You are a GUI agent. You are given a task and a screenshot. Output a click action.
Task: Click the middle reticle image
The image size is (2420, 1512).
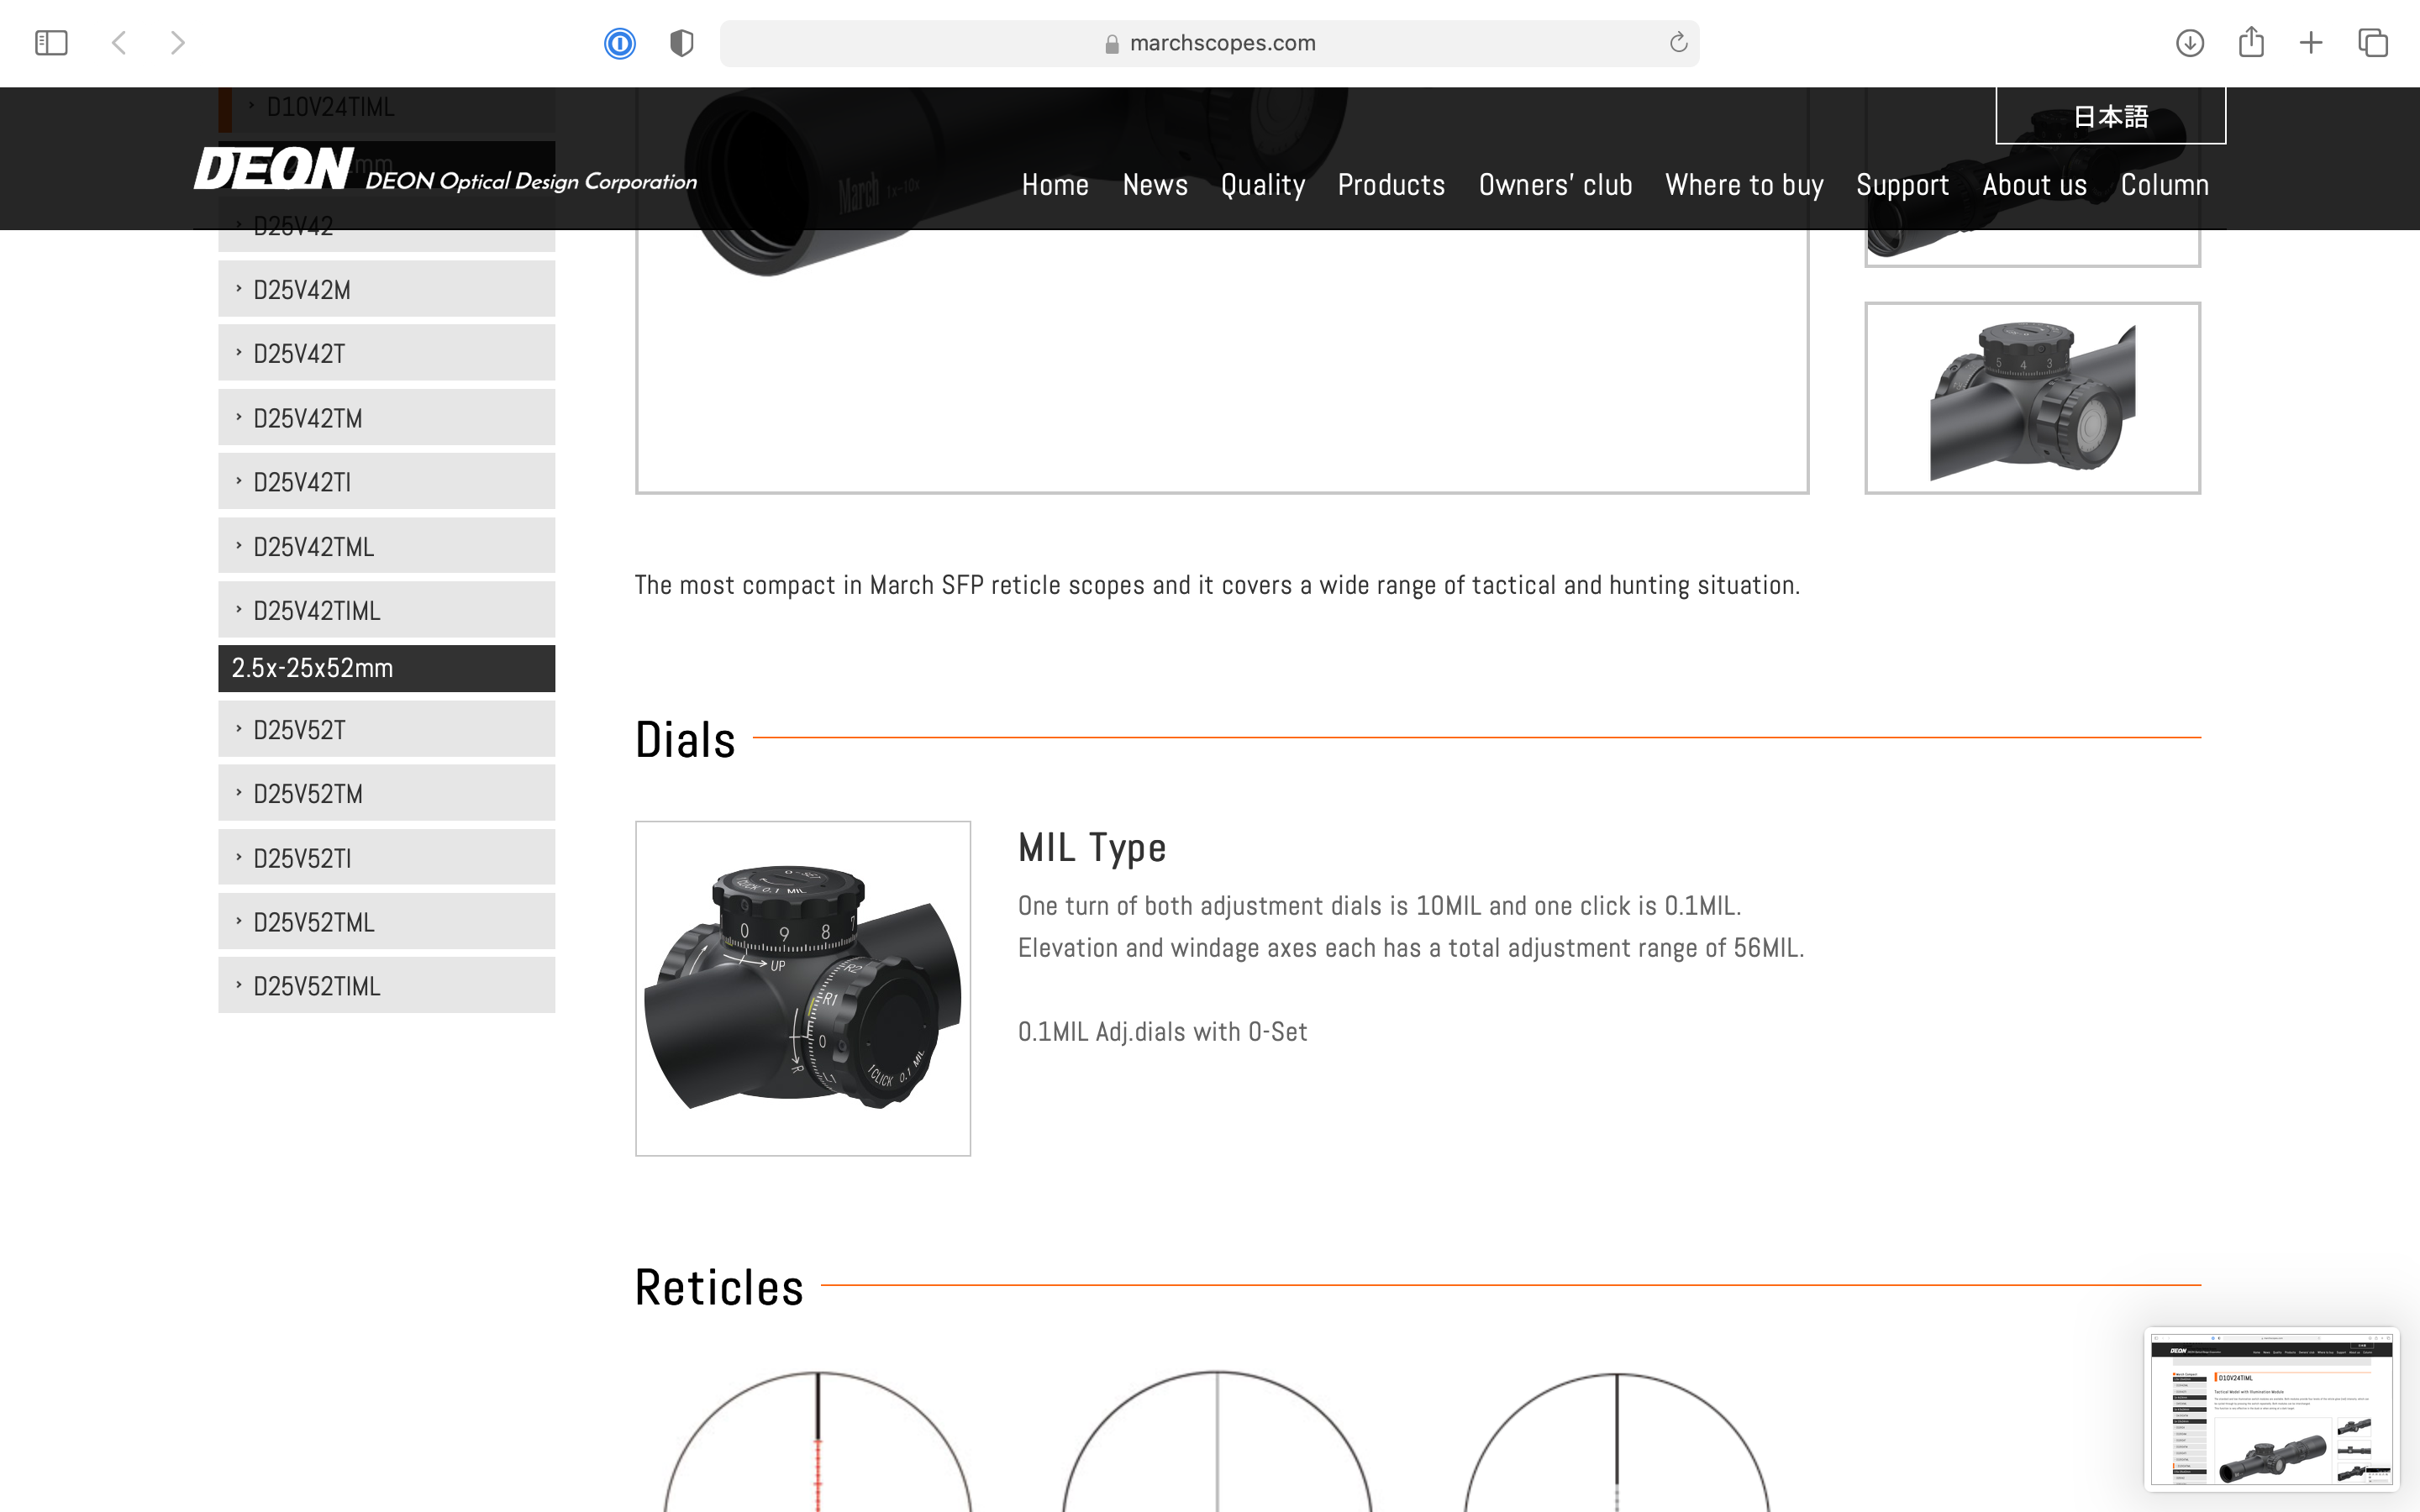click(x=1216, y=1441)
